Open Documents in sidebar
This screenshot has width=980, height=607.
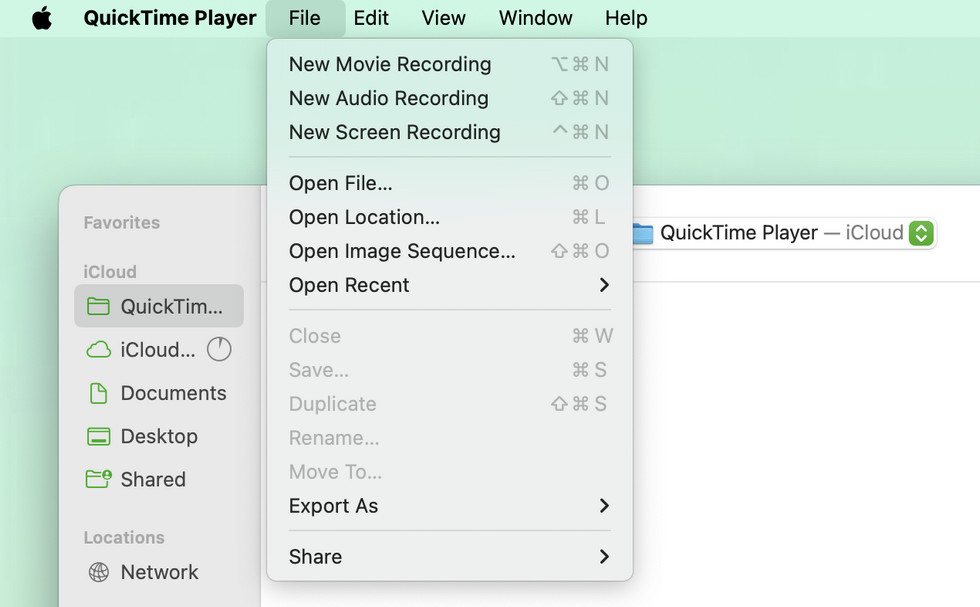[159, 393]
